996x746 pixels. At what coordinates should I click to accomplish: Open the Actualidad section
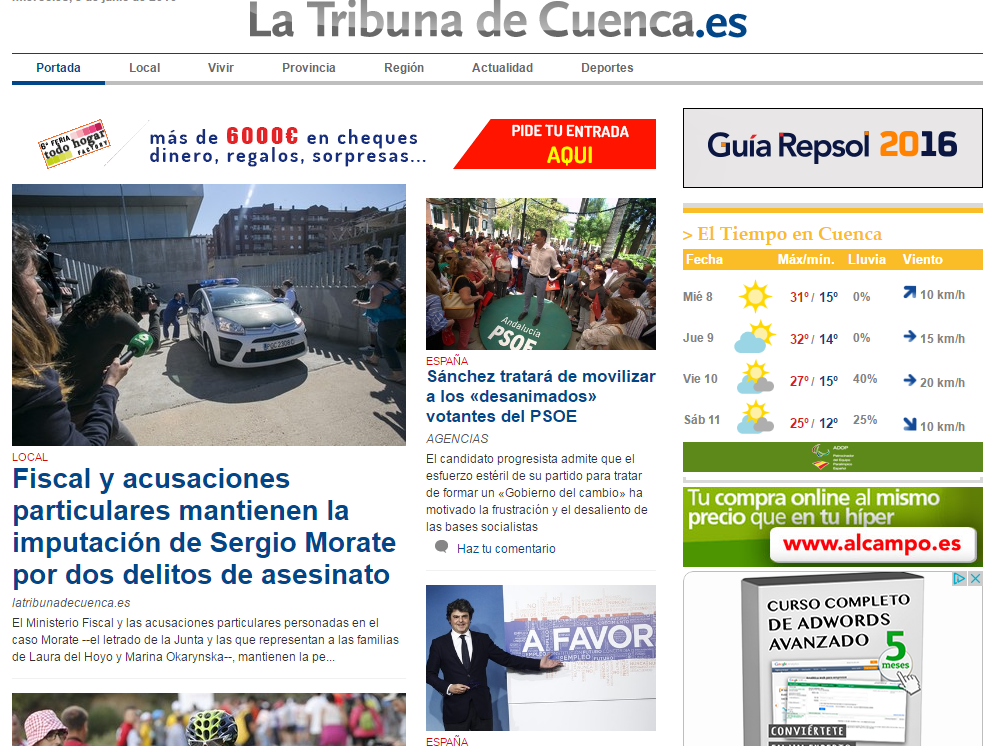tap(502, 68)
